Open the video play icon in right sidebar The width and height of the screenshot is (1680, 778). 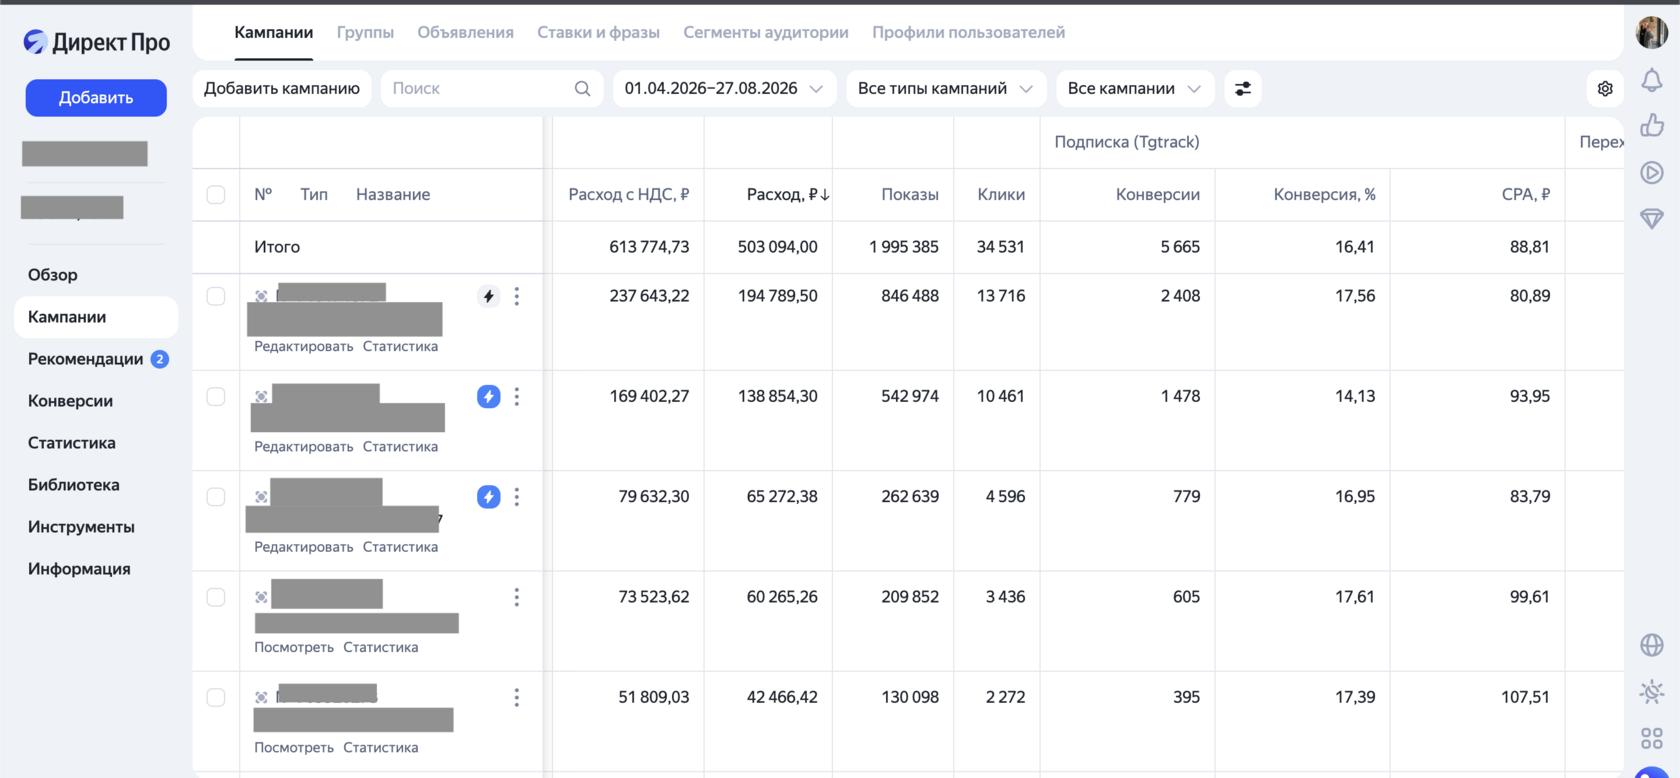(1652, 172)
